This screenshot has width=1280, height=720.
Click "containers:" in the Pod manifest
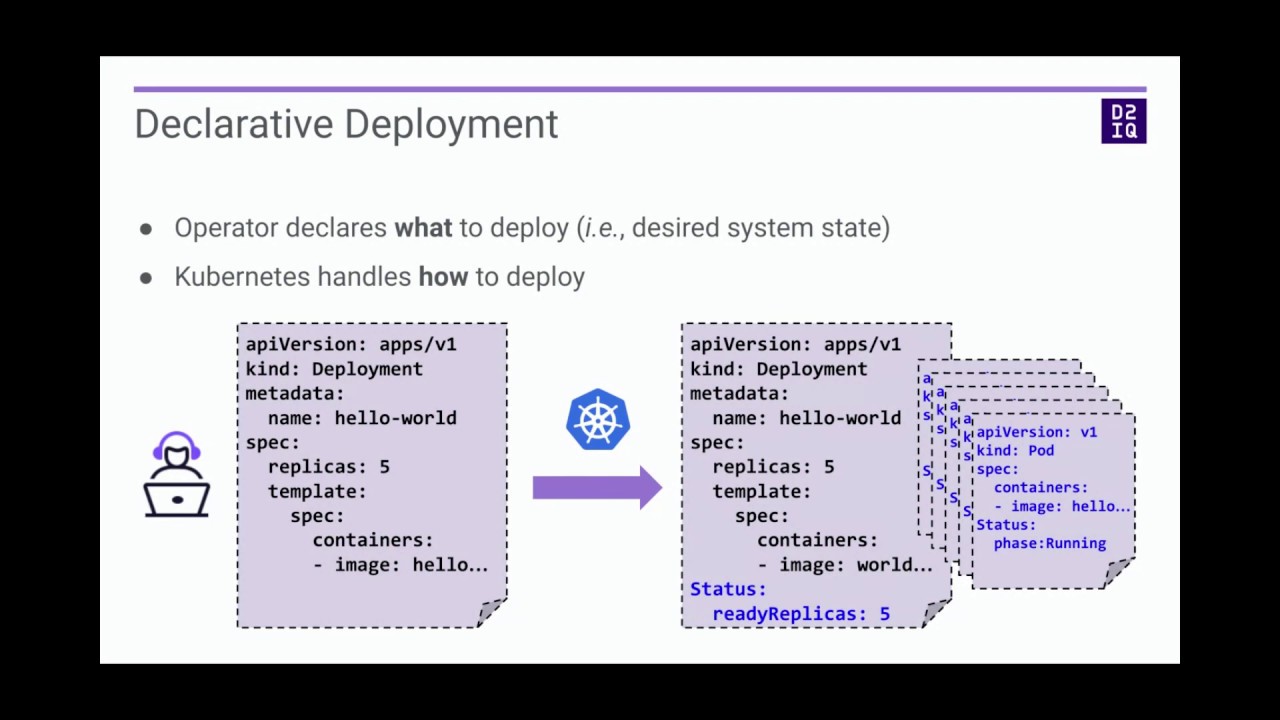click(1040, 488)
